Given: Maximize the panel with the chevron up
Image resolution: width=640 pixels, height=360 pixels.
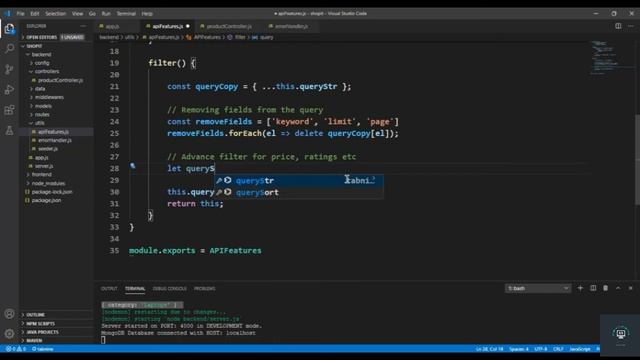Looking at the screenshot, I should pyautogui.click(x=618, y=288).
